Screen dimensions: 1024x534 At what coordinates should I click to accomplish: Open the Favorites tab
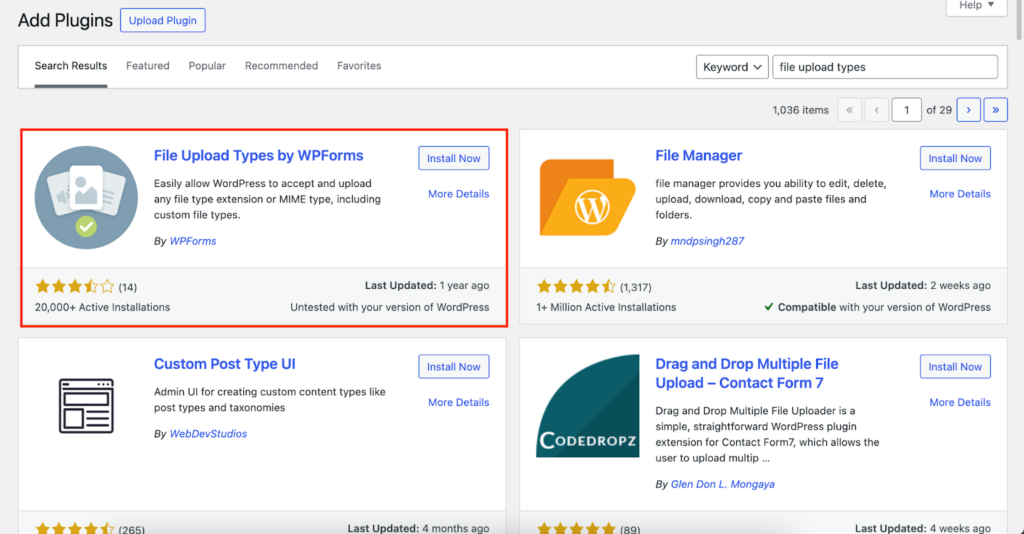(359, 66)
